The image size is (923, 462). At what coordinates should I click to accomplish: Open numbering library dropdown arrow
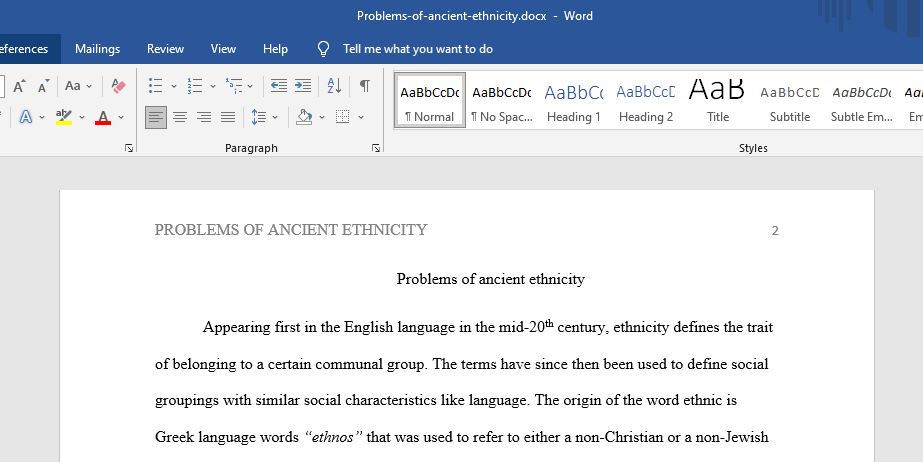coord(213,86)
